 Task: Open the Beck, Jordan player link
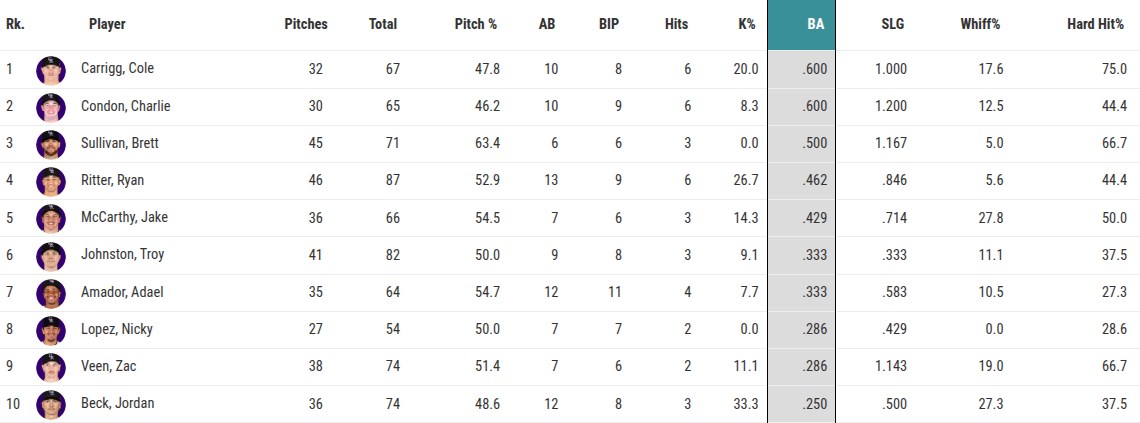(x=117, y=404)
